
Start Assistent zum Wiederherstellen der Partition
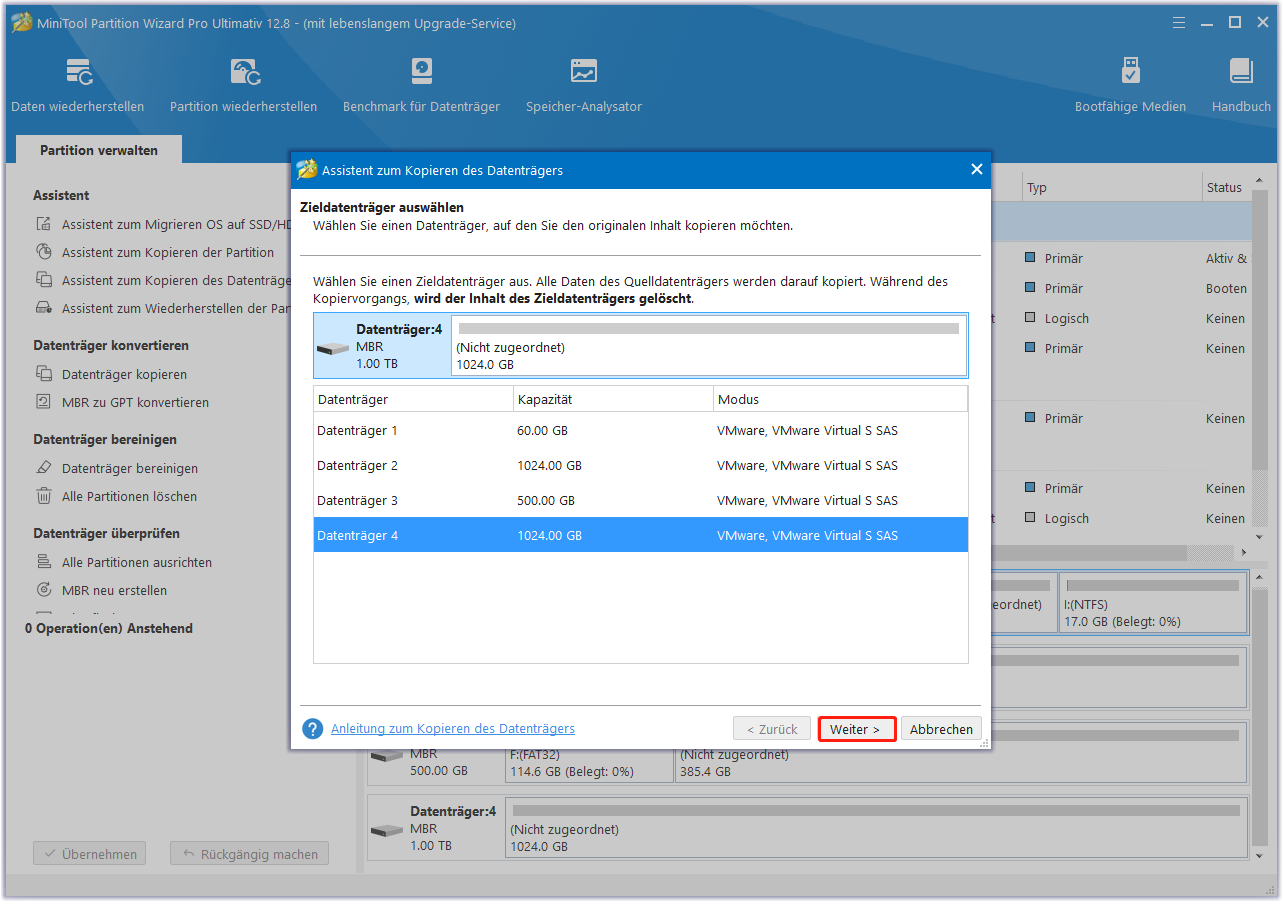tap(163, 308)
